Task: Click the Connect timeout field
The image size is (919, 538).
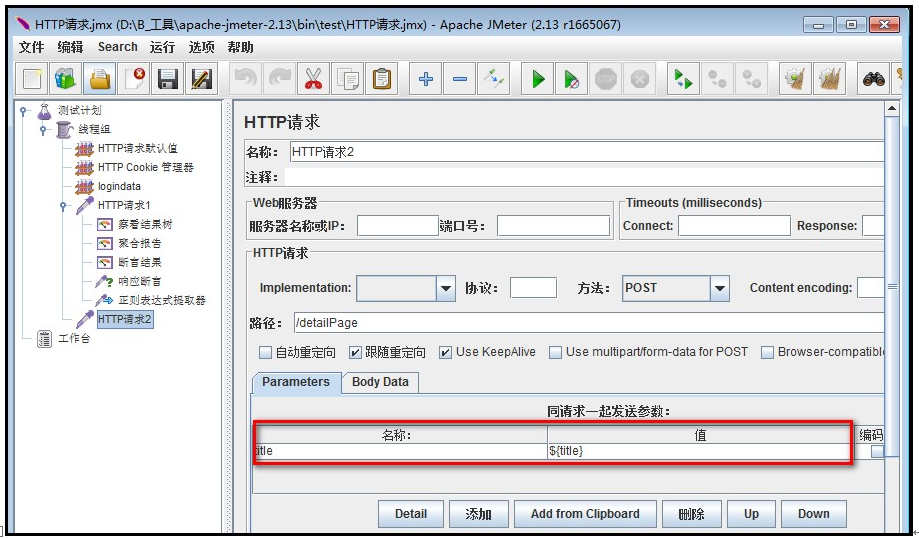Action: pos(734,226)
